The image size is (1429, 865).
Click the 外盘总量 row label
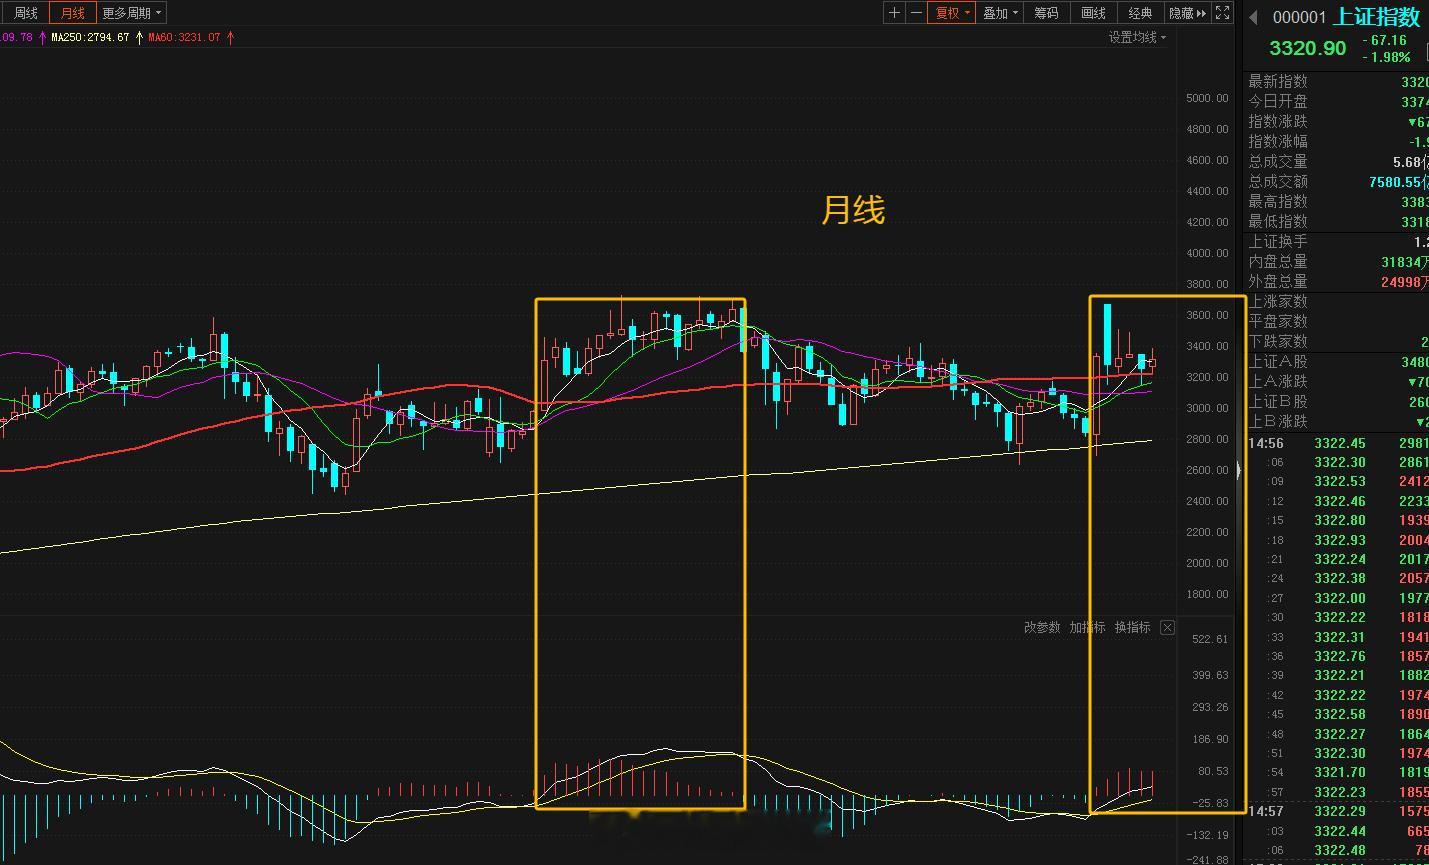(1277, 281)
